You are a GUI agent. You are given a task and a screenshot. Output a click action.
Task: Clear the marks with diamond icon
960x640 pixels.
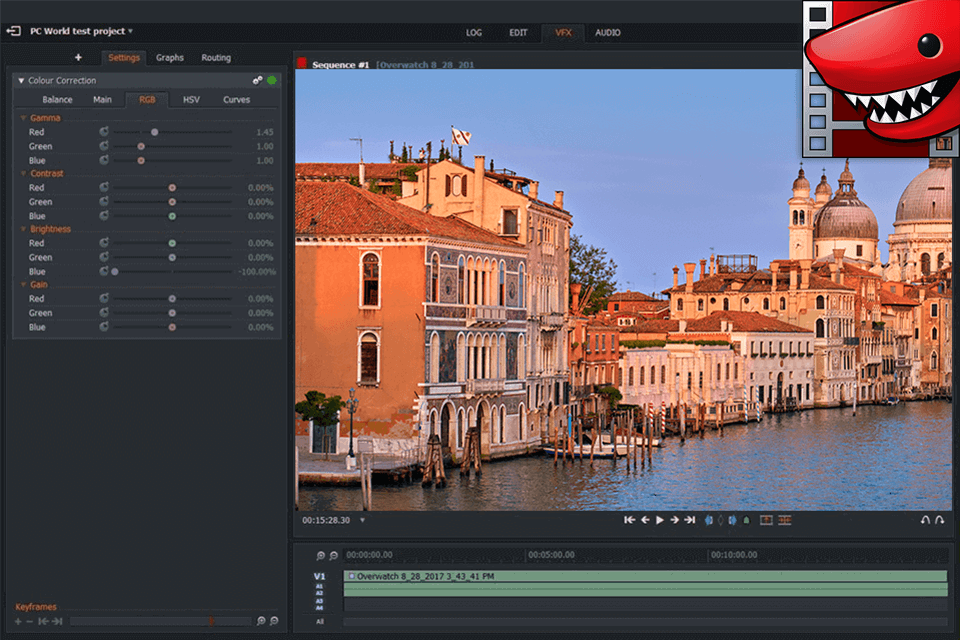[x=721, y=520]
